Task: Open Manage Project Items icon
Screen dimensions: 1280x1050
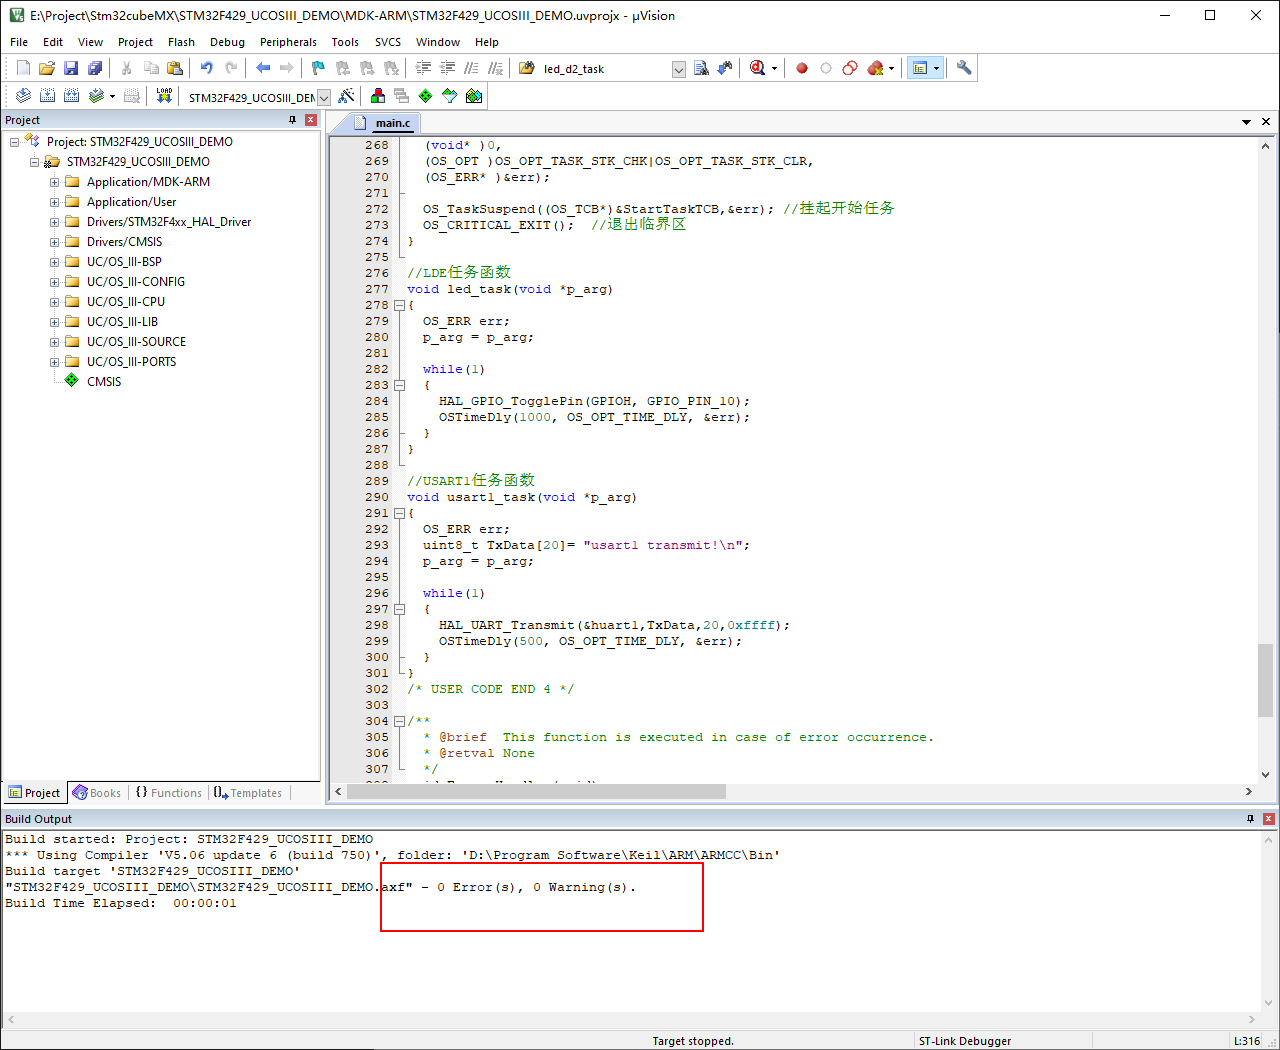Action: (x=378, y=96)
